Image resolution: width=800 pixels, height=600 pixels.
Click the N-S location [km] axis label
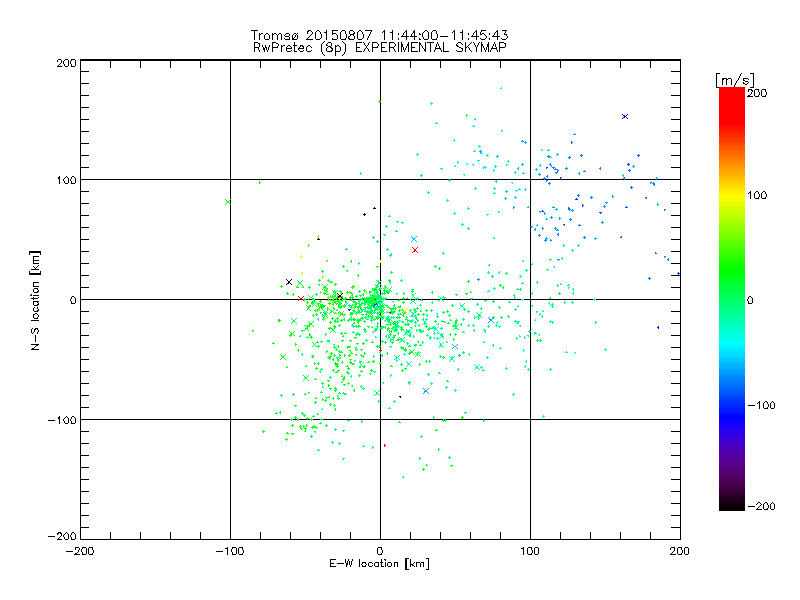click(36, 300)
